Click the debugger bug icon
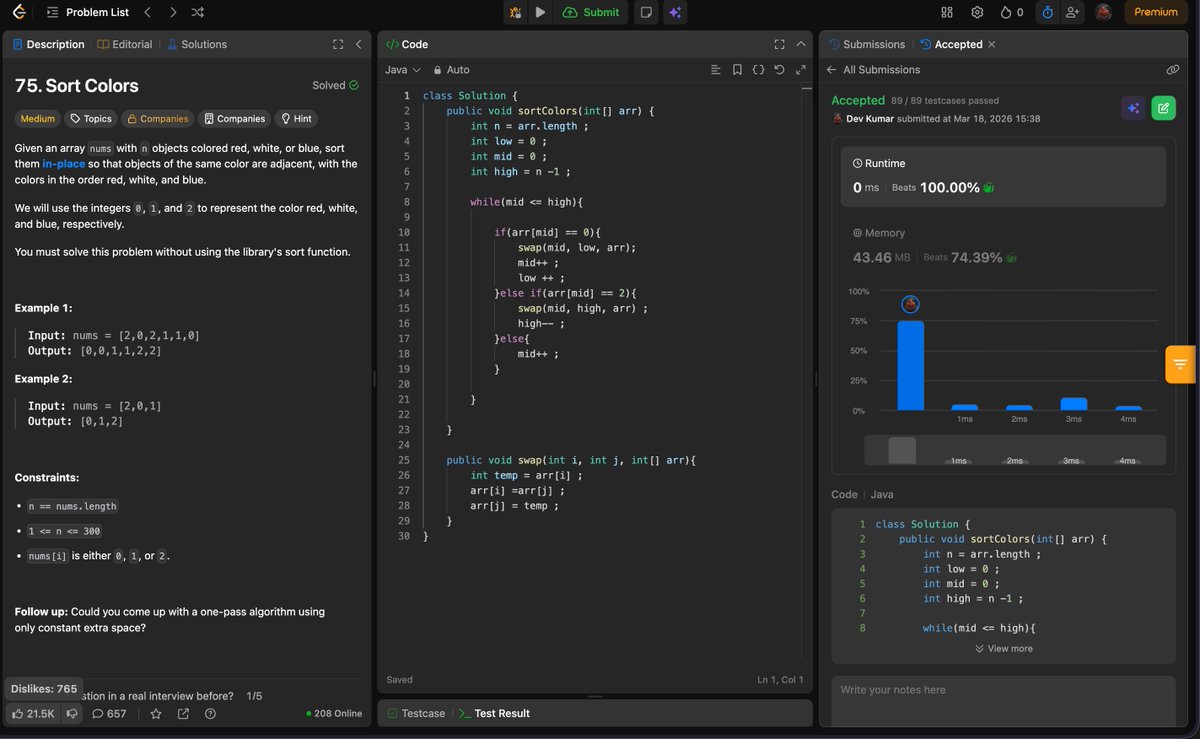This screenshot has width=1200, height=739. tap(515, 12)
